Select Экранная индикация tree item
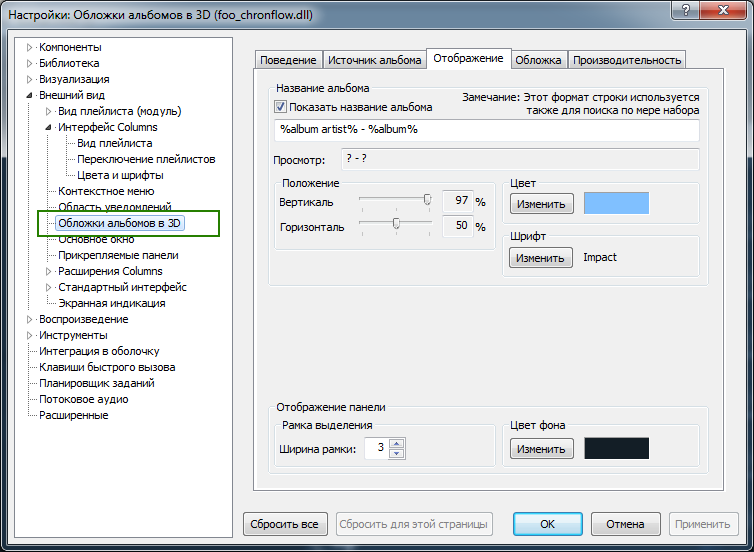Viewport: 754px width, 552px height. tap(112, 303)
